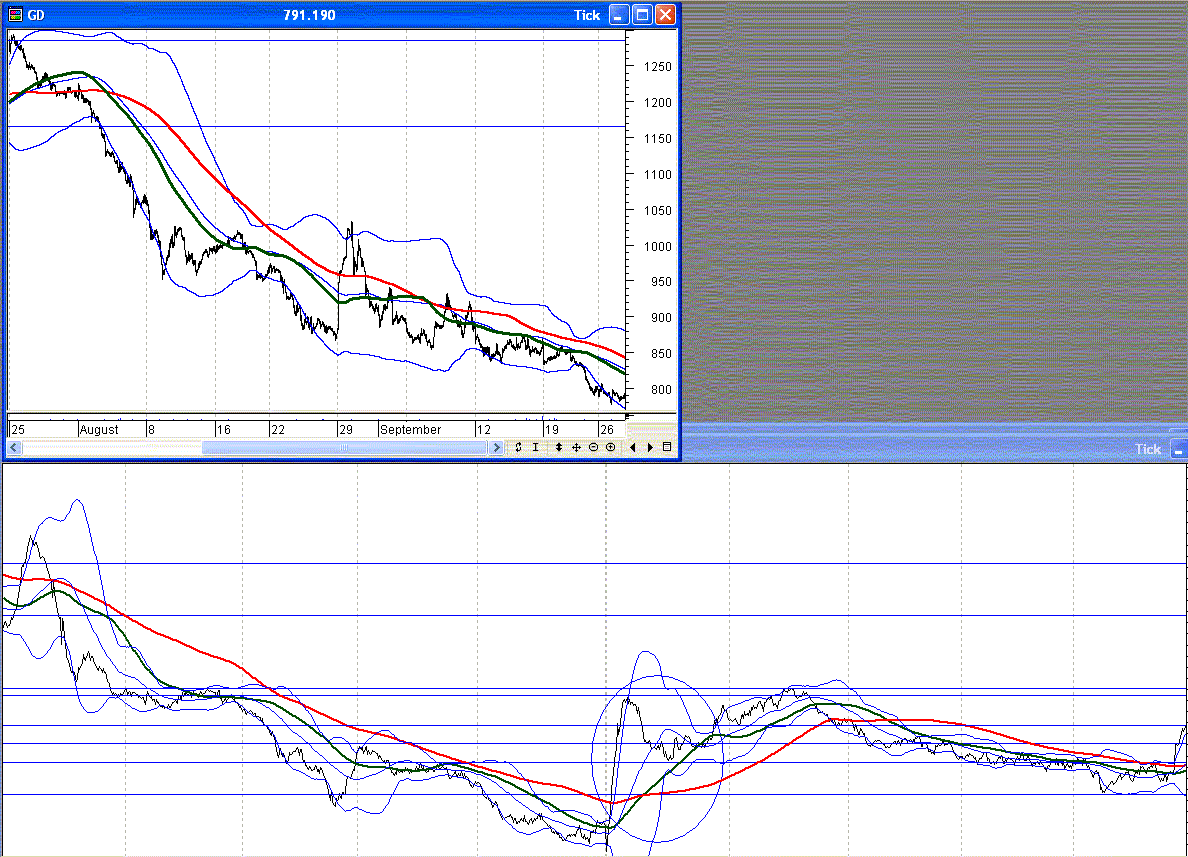Image resolution: width=1188 pixels, height=857 pixels.
Task: Zoom in with the circled plus icon
Action: (x=611, y=447)
